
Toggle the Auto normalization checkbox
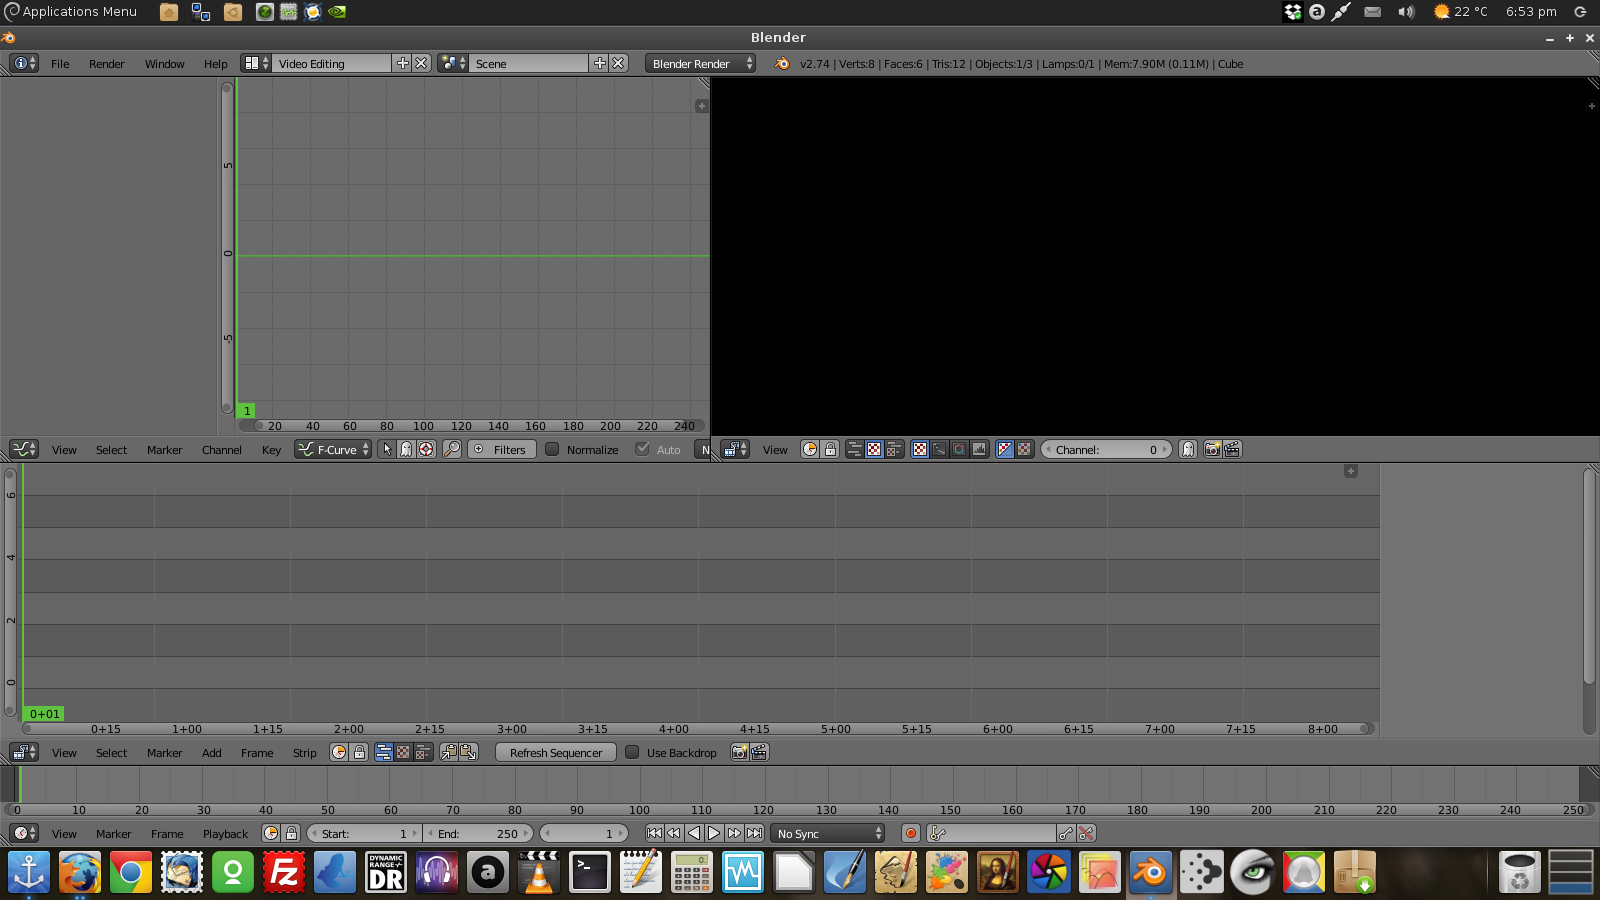(x=642, y=449)
